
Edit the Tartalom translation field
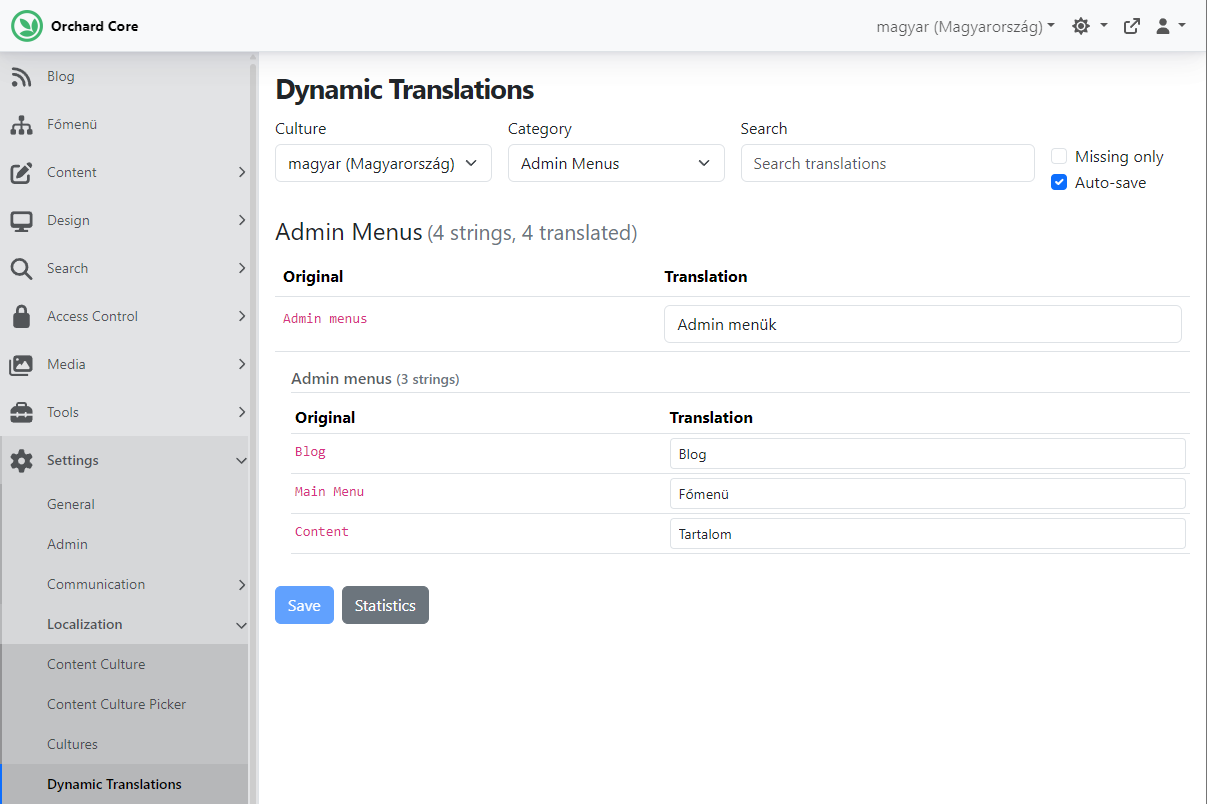click(x=927, y=534)
